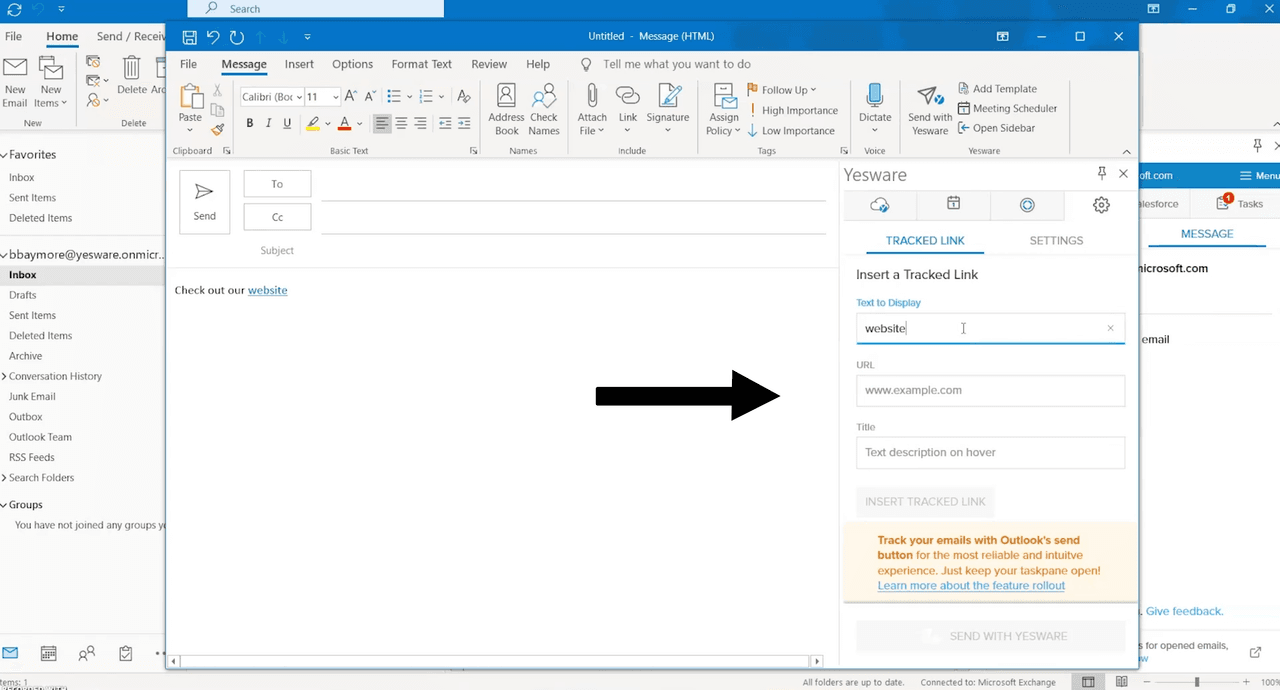Click the Grow Font icon
This screenshot has height=690, width=1280.
[x=352, y=97]
